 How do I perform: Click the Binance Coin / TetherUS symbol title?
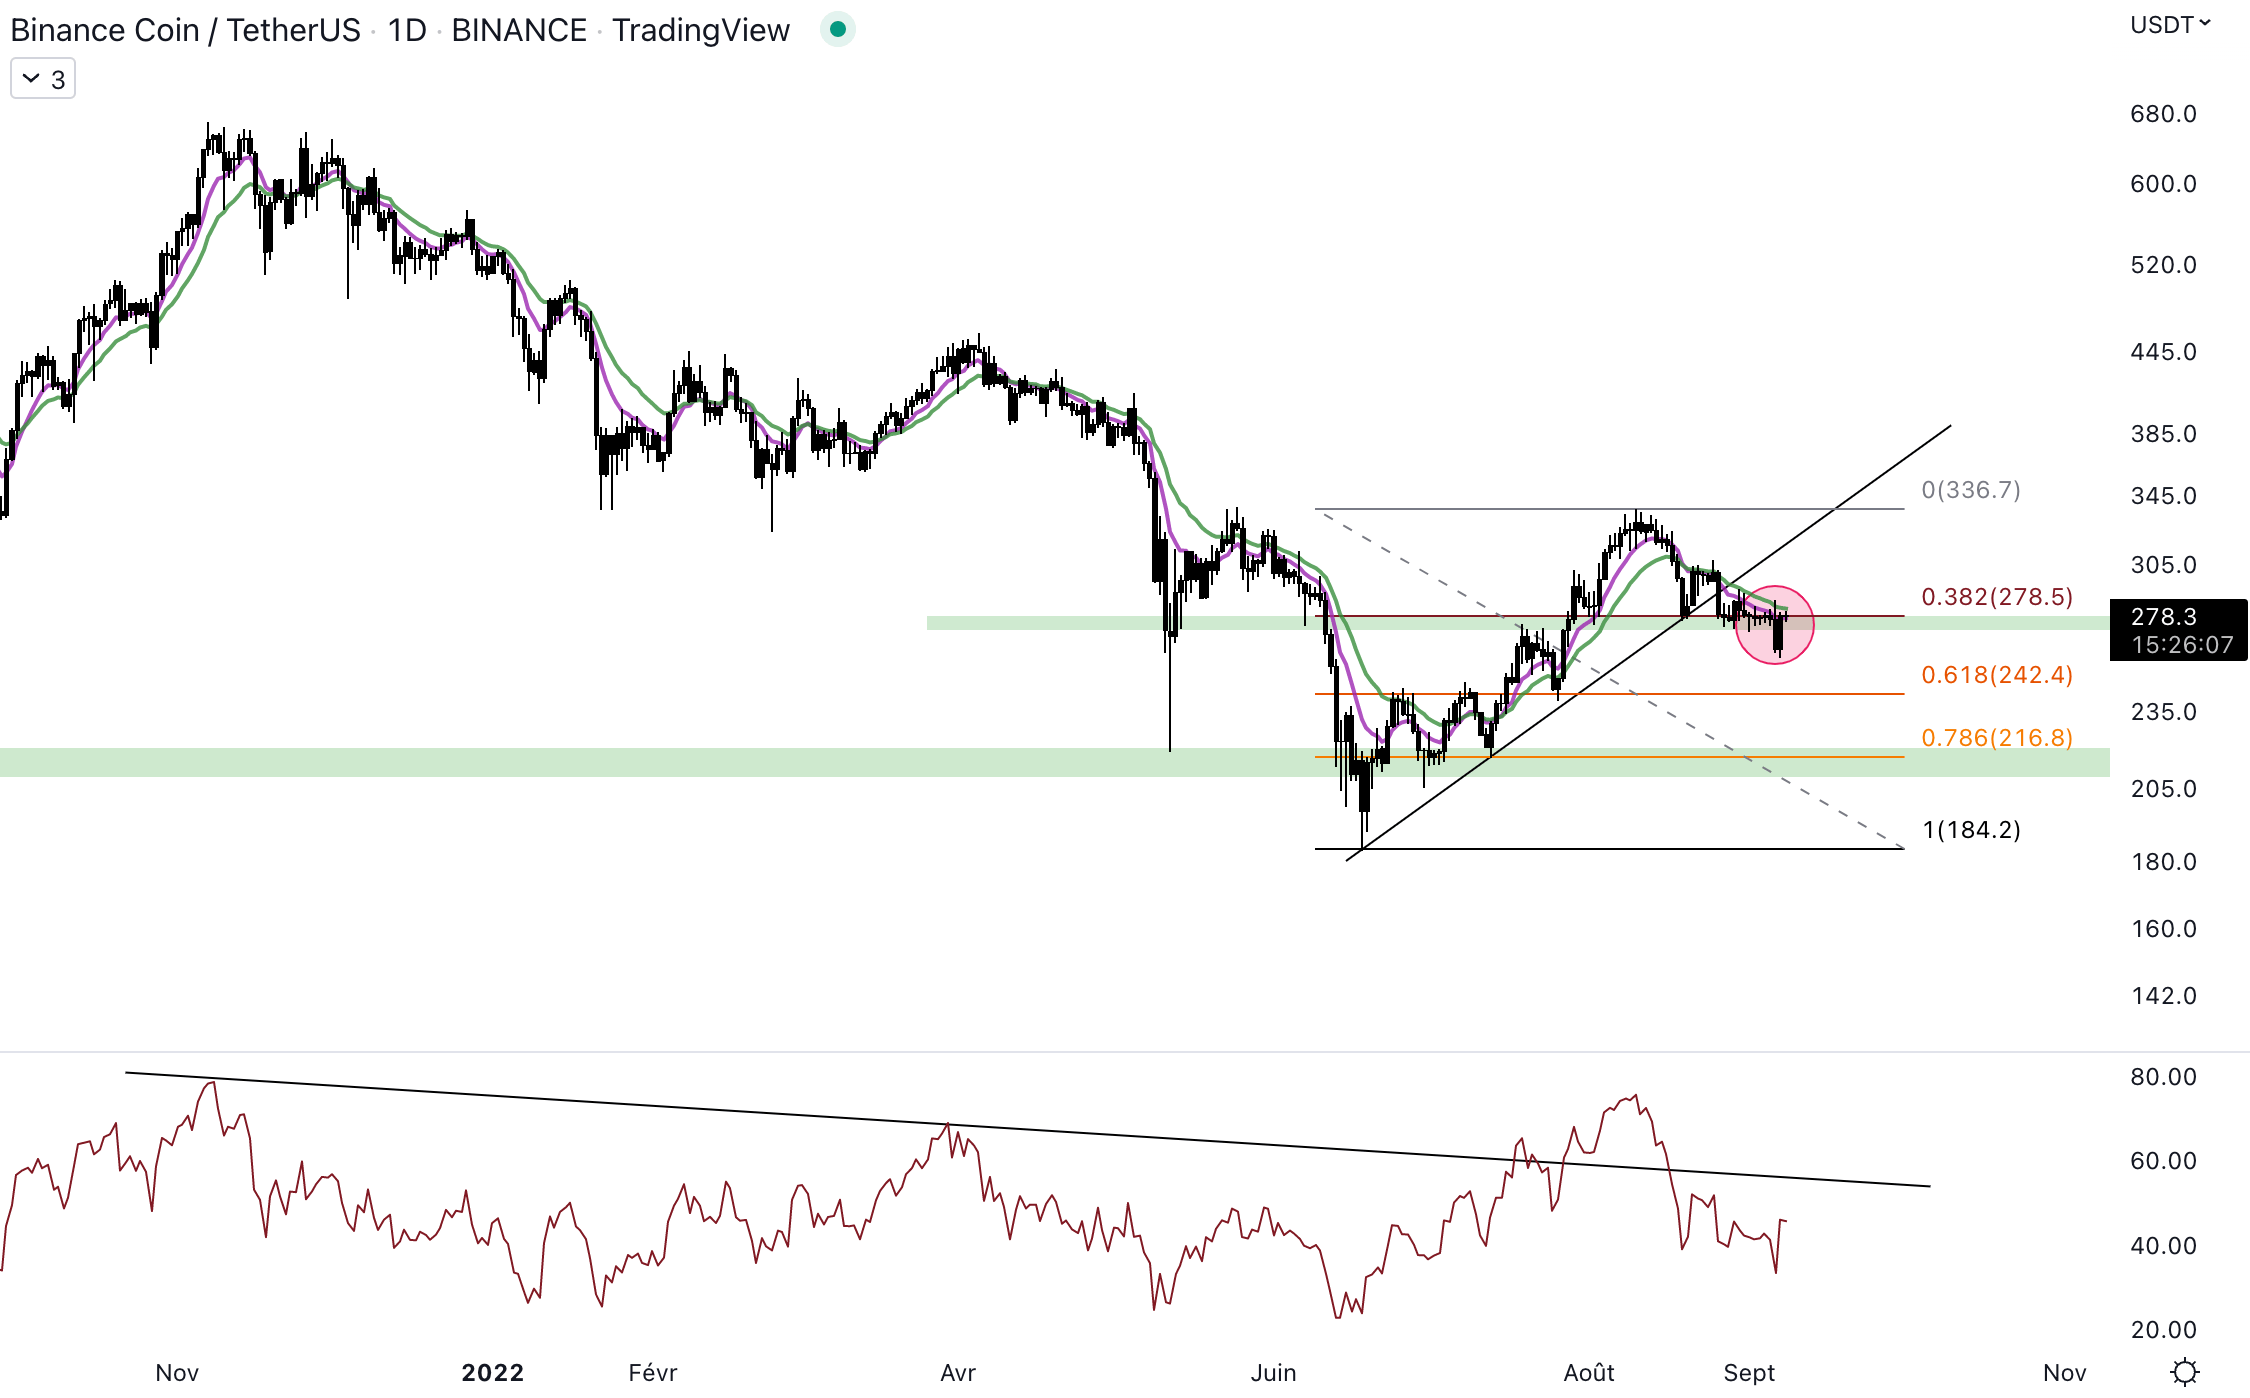click(x=185, y=30)
